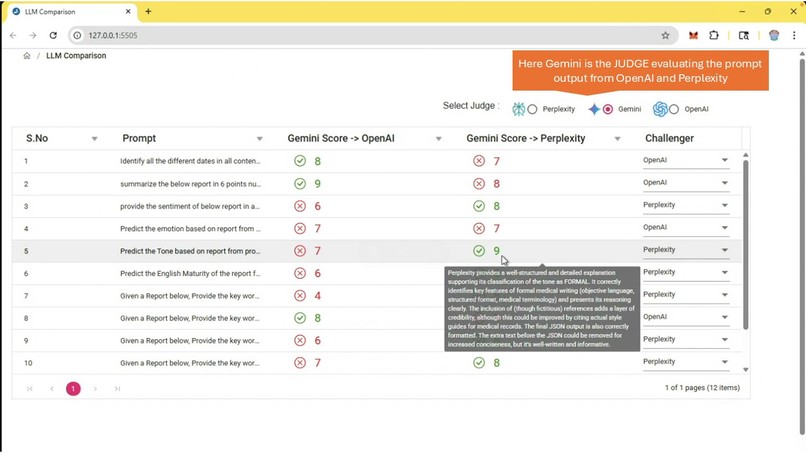Click OpenAI score 4 in row 7
The height and width of the screenshot is (453, 806).
click(x=318, y=296)
